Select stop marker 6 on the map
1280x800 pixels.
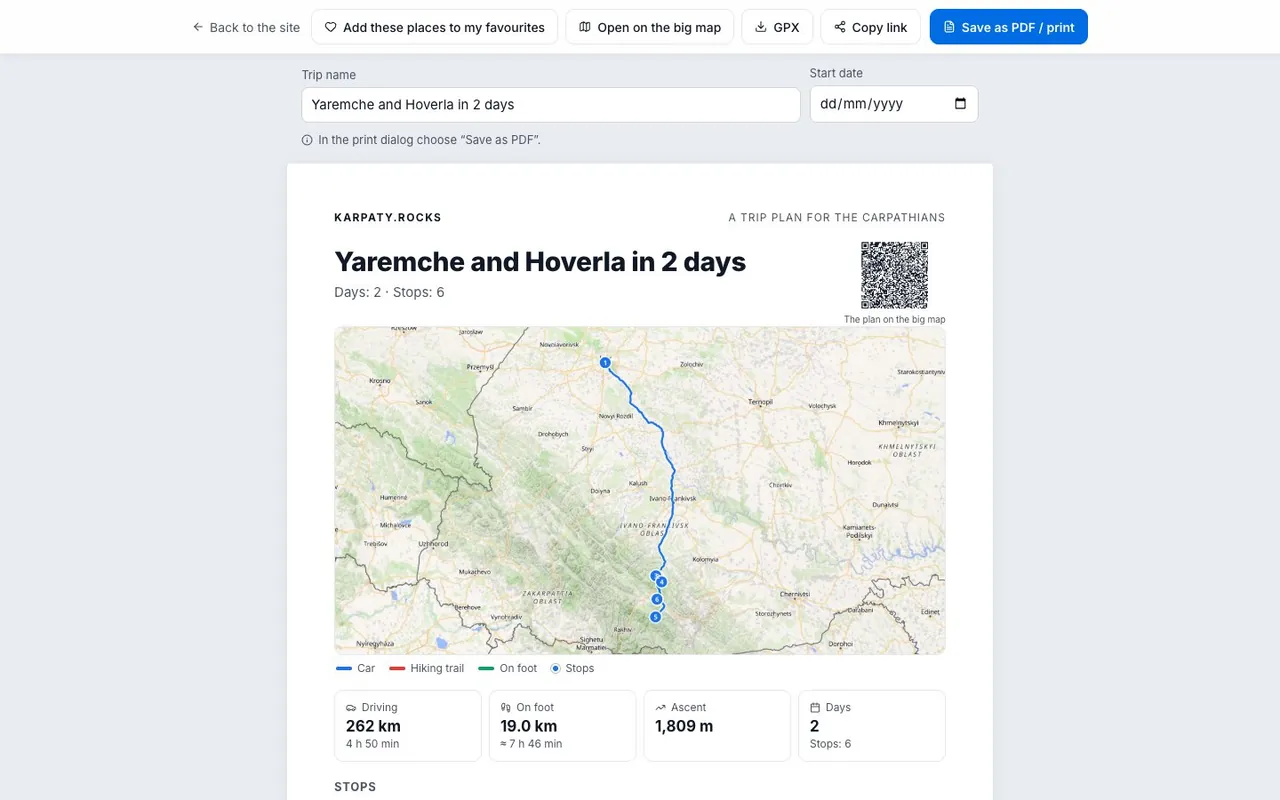tap(657, 599)
